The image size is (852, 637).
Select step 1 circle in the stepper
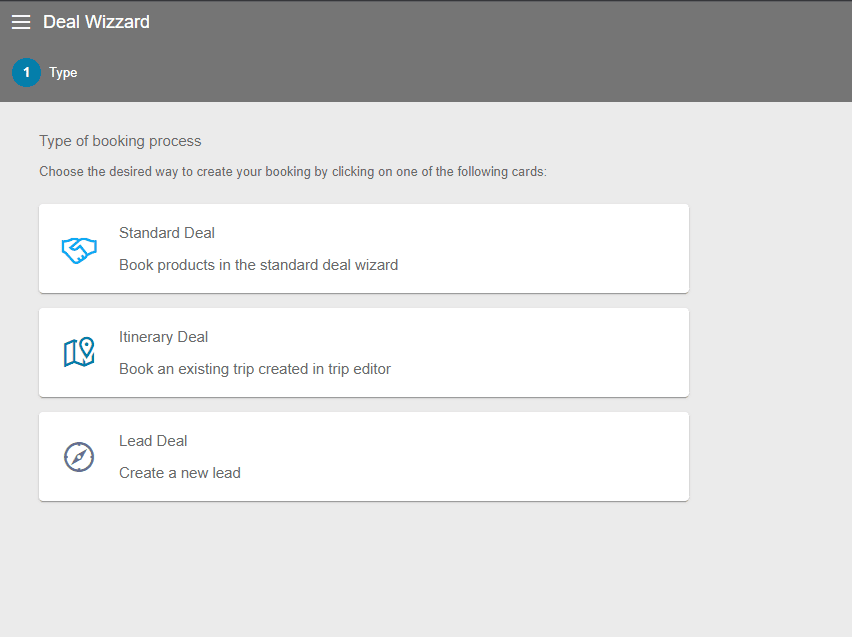tap(26, 72)
